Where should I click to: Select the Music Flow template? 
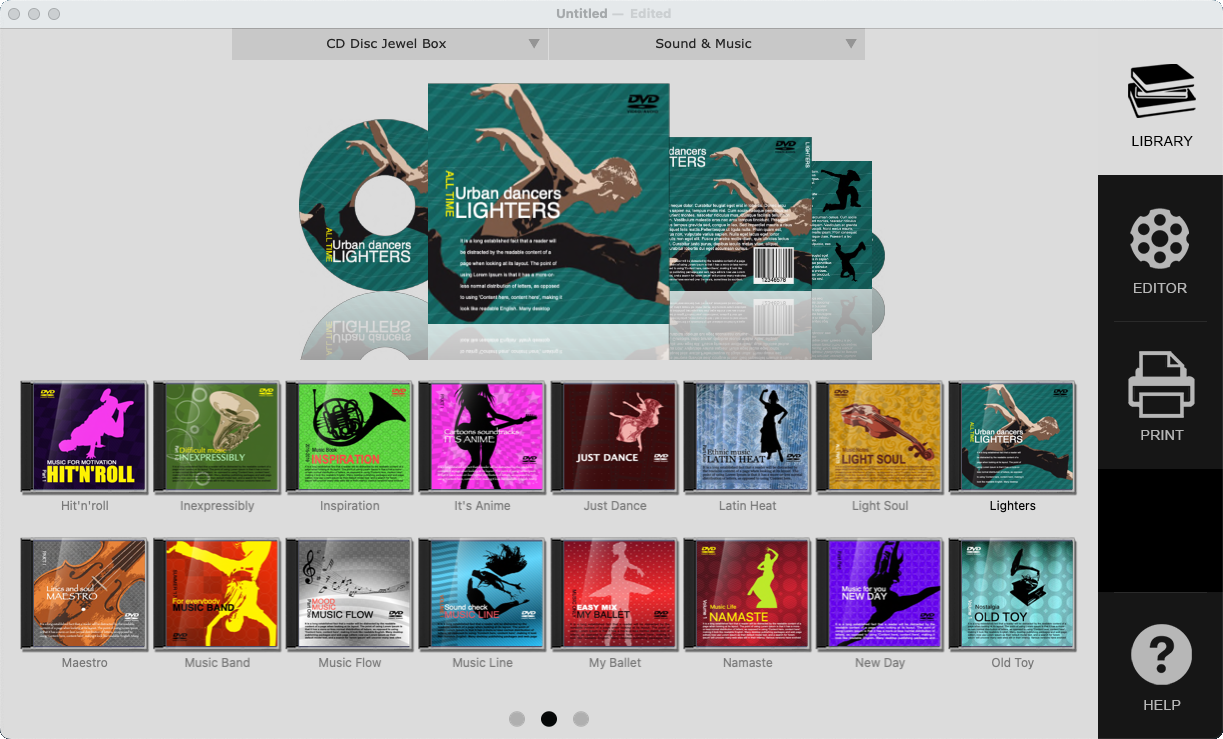(x=349, y=593)
